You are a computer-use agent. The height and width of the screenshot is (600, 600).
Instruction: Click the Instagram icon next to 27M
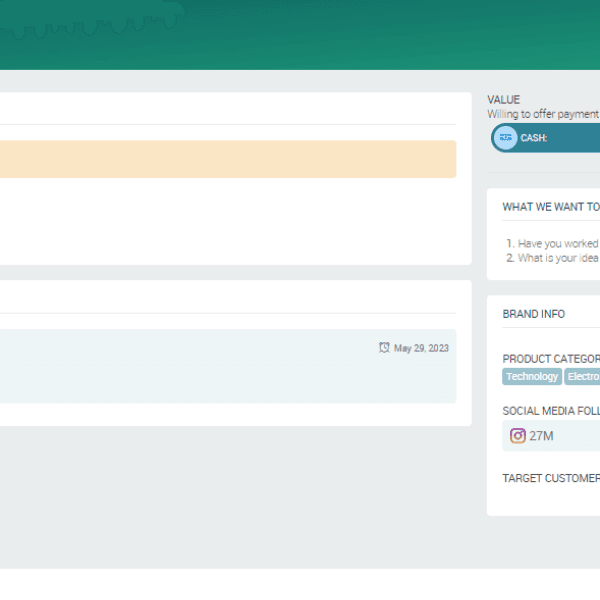[517, 435]
